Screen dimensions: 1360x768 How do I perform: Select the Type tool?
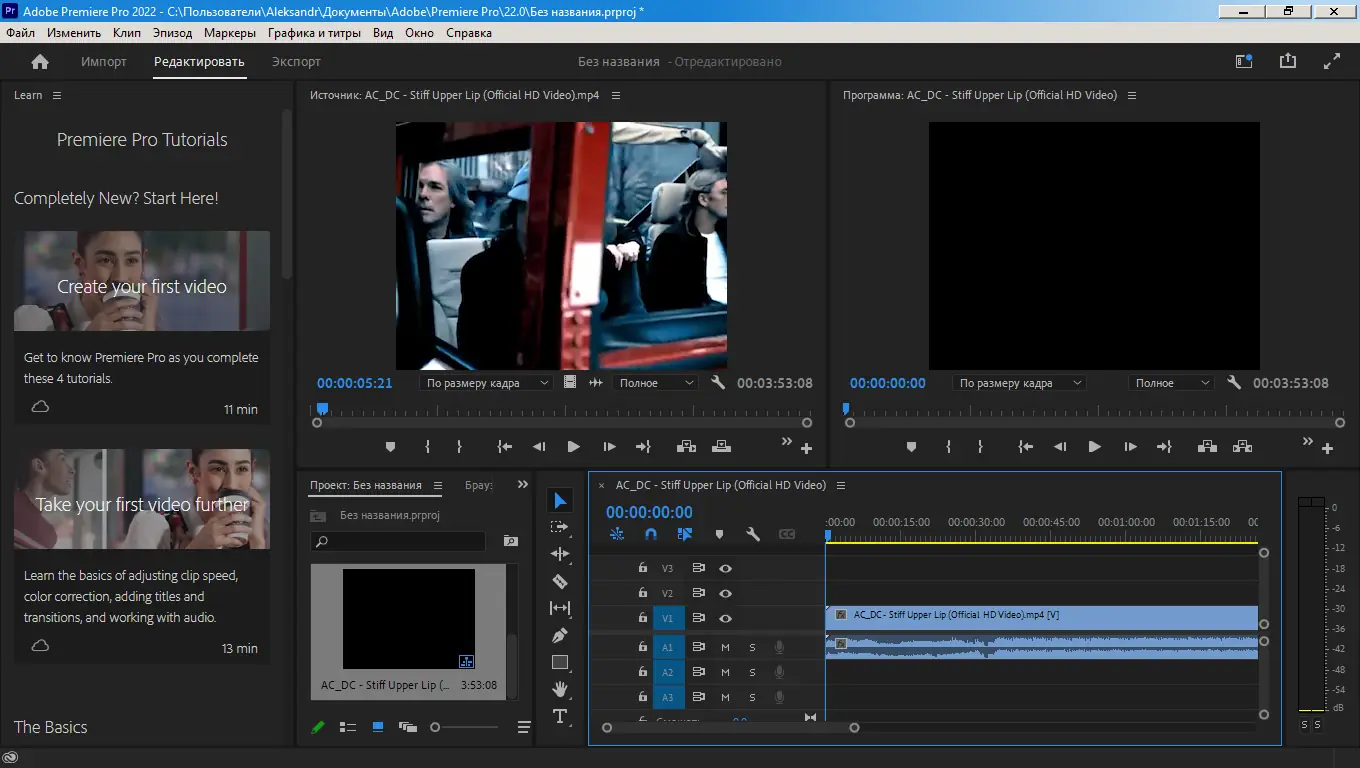point(560,717)
